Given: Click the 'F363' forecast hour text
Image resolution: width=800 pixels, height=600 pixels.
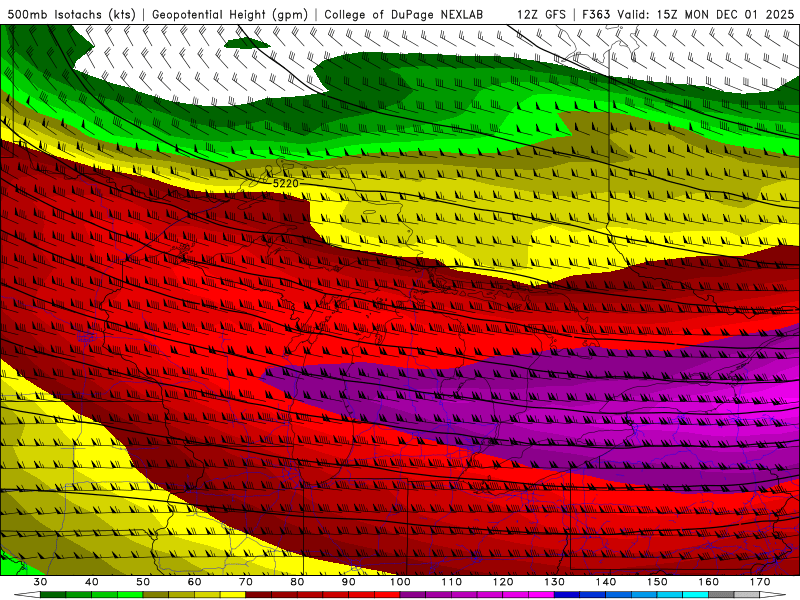Looking at the screenshot, I should [x=596, y=14].
